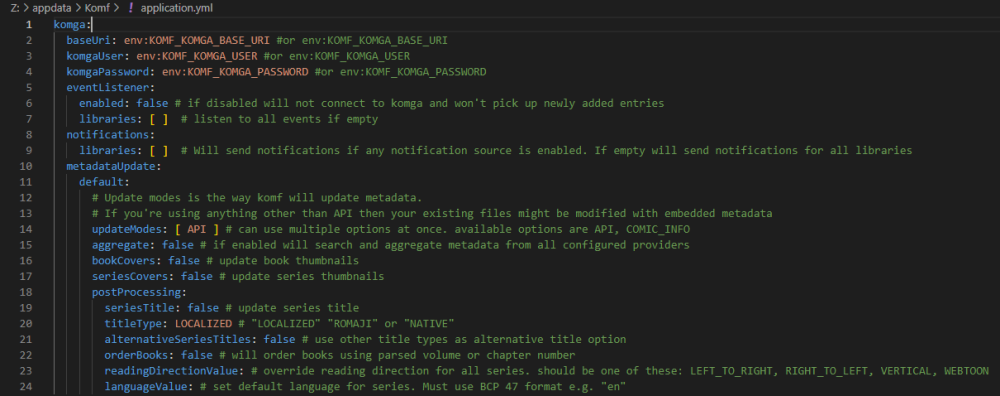This screenshot has width=1000, height=396.
Task: Place cursor on komga key
Action: pyautogui.click(x=70, y=25)
